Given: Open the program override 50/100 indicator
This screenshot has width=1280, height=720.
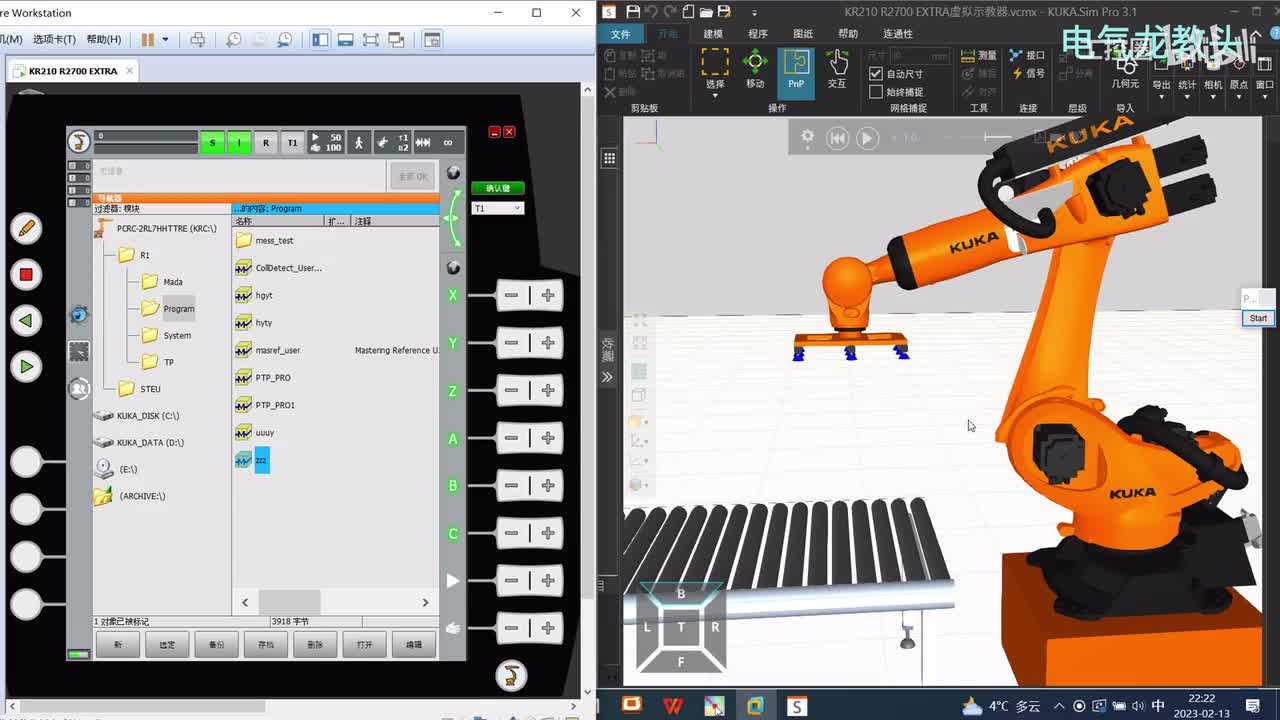Looking at the screenshot, I should coord(325,142).
